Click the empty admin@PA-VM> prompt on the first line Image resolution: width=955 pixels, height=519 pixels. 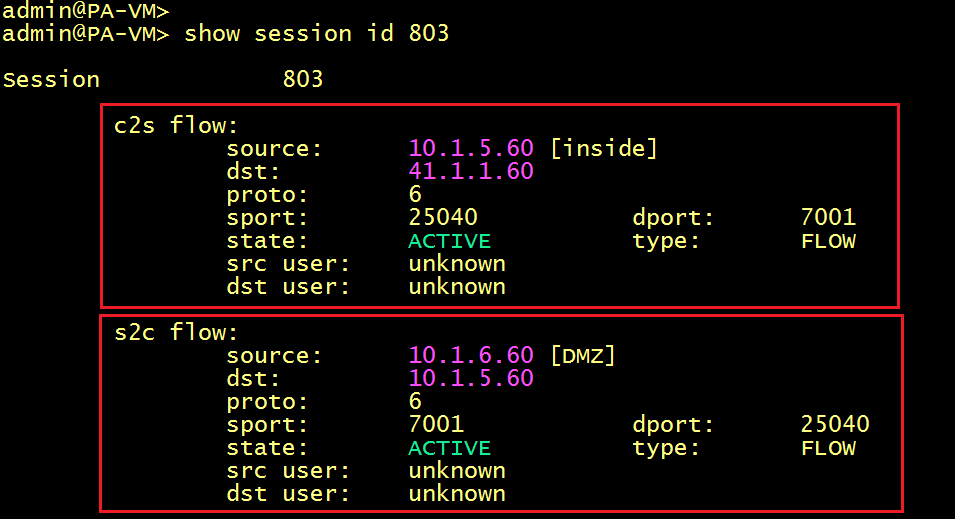86,11
